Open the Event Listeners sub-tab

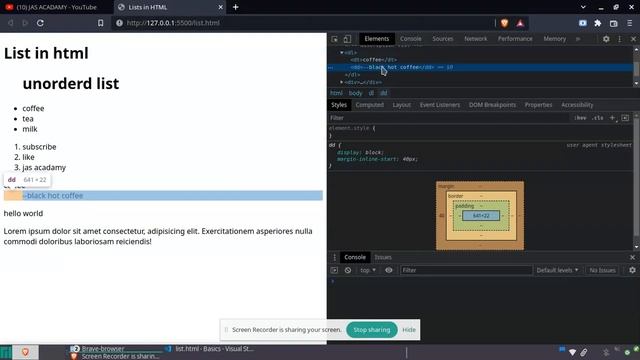(440, 105)
